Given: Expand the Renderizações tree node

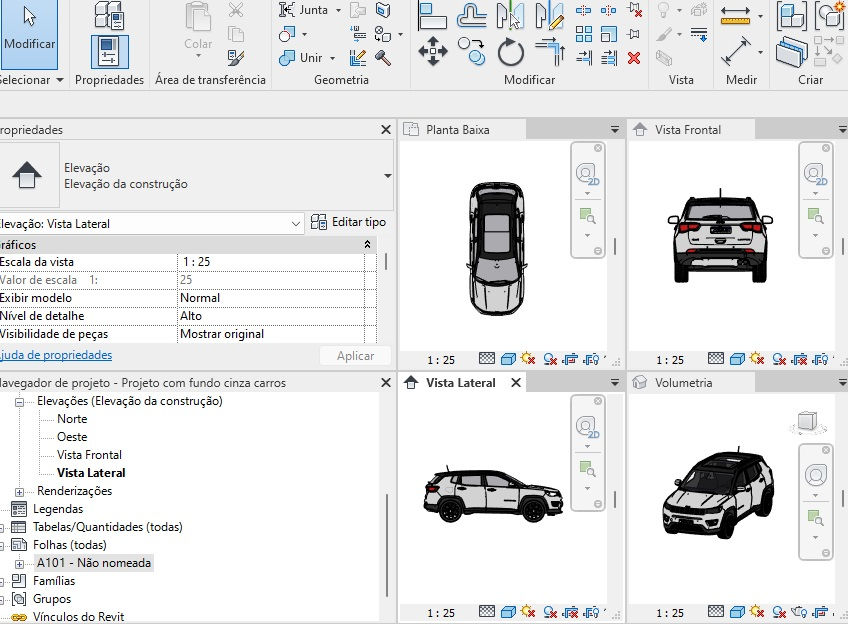Looking at the screenshot, I should 19,492.
